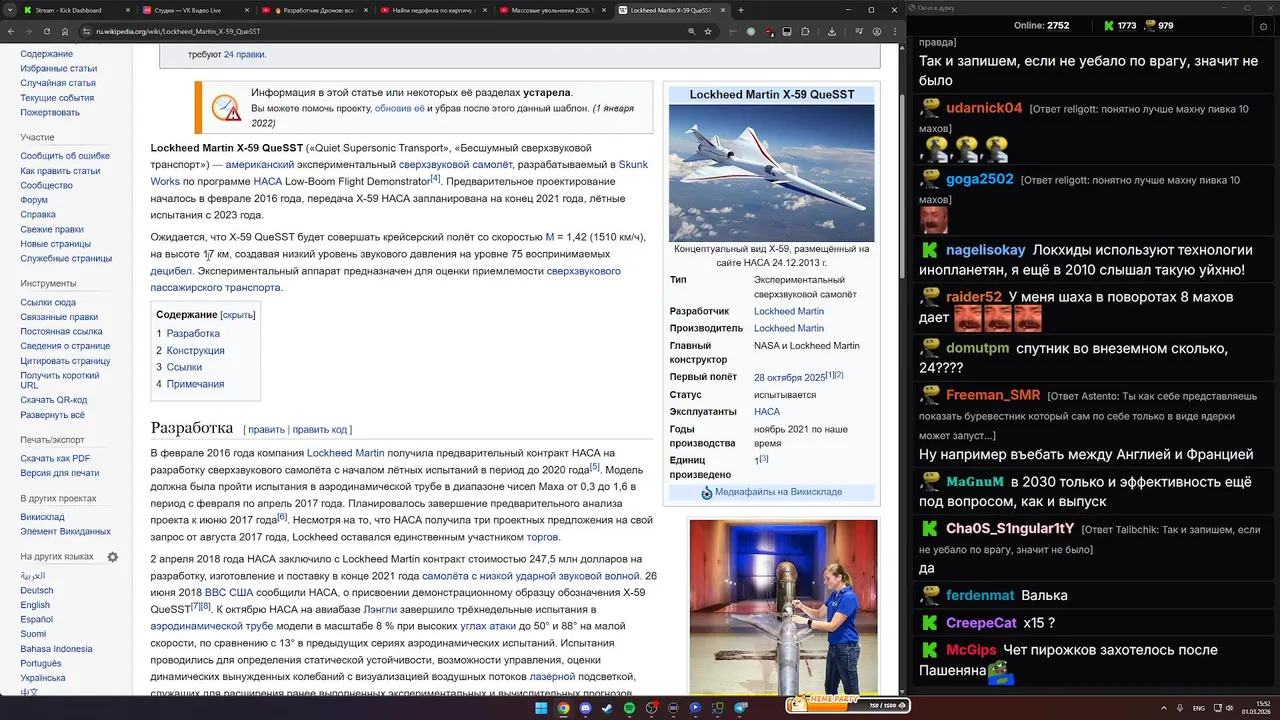Click username udarnick04 in chat
Screen dimensions: 1280x720
(x=984, y=108)
